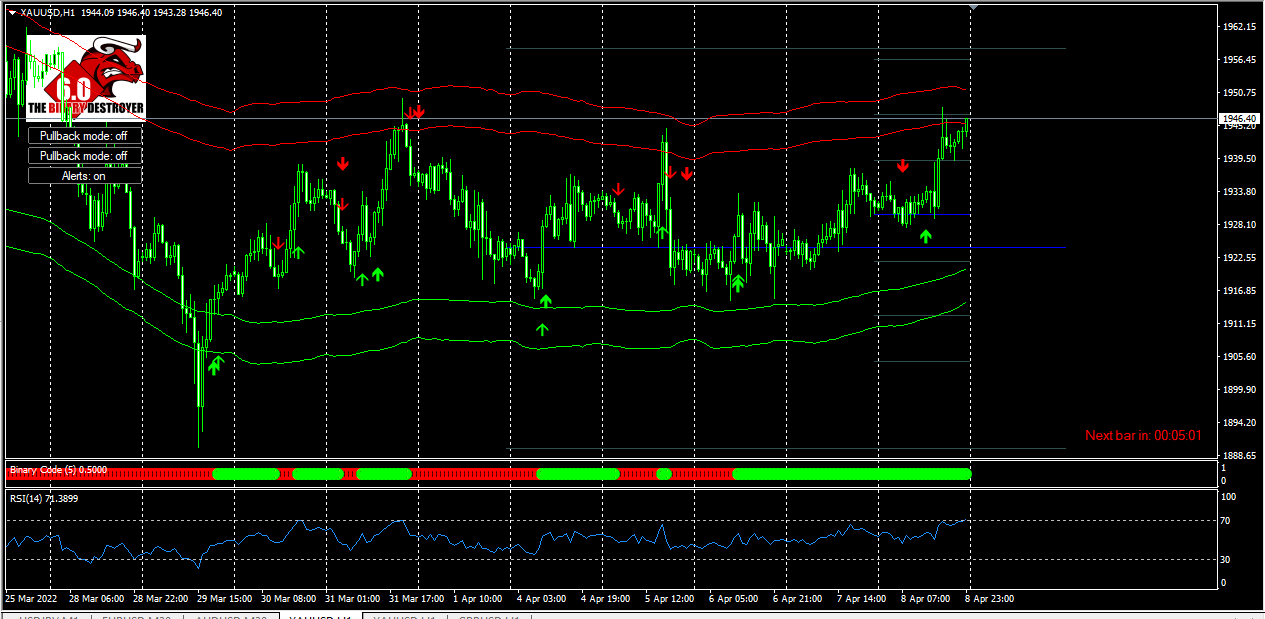Select the chart shift triangle marker on top edge

click(x=974, y=6)
